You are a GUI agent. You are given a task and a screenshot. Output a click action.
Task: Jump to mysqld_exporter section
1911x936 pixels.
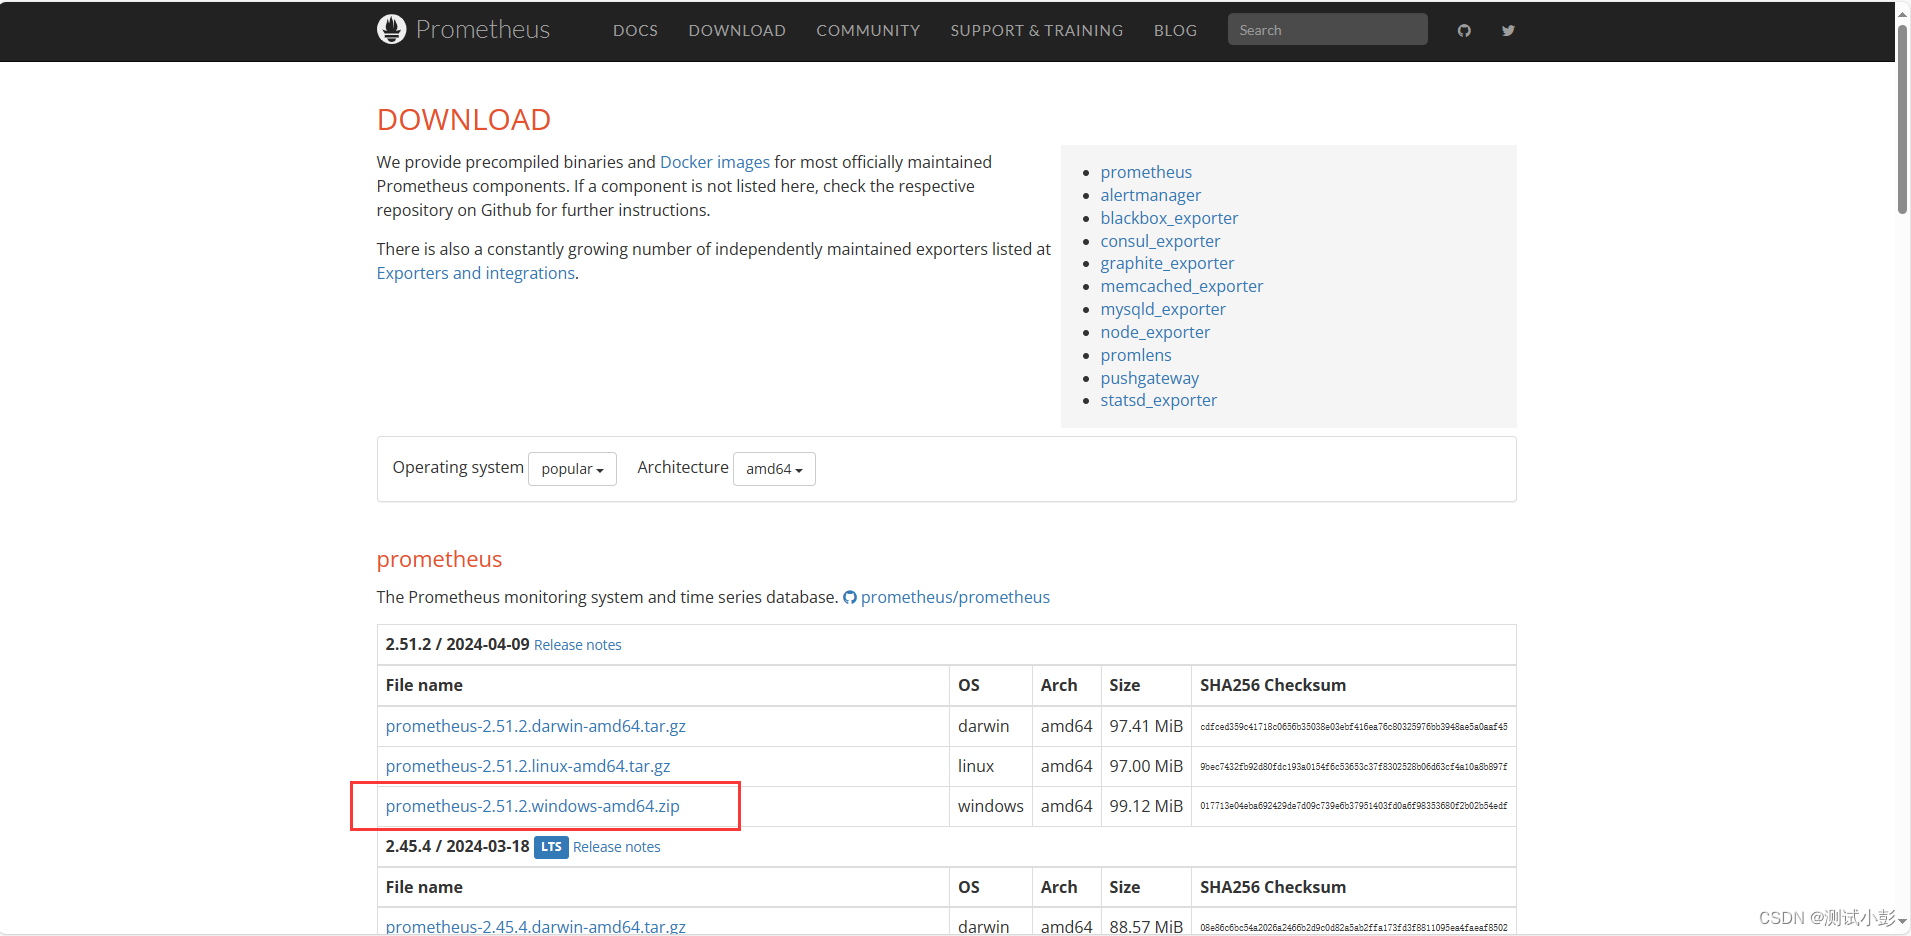1162,309
